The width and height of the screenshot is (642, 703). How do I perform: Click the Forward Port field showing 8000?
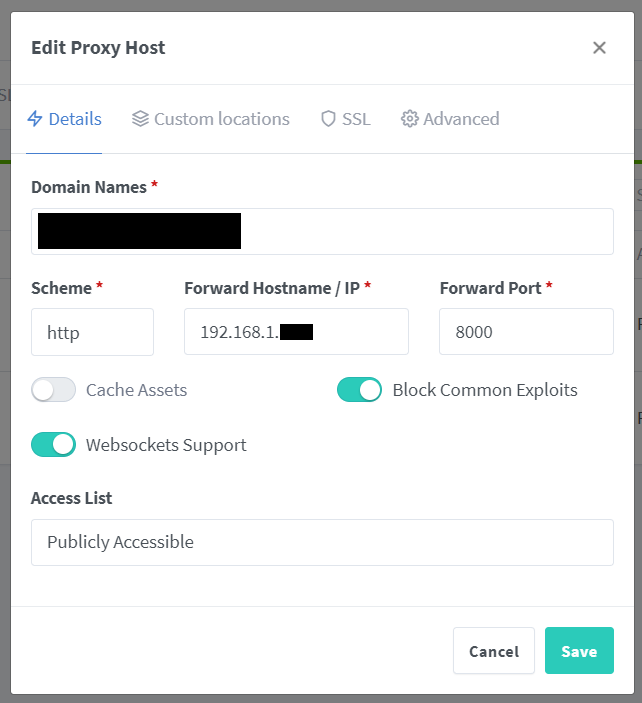[x=526, y=332]
